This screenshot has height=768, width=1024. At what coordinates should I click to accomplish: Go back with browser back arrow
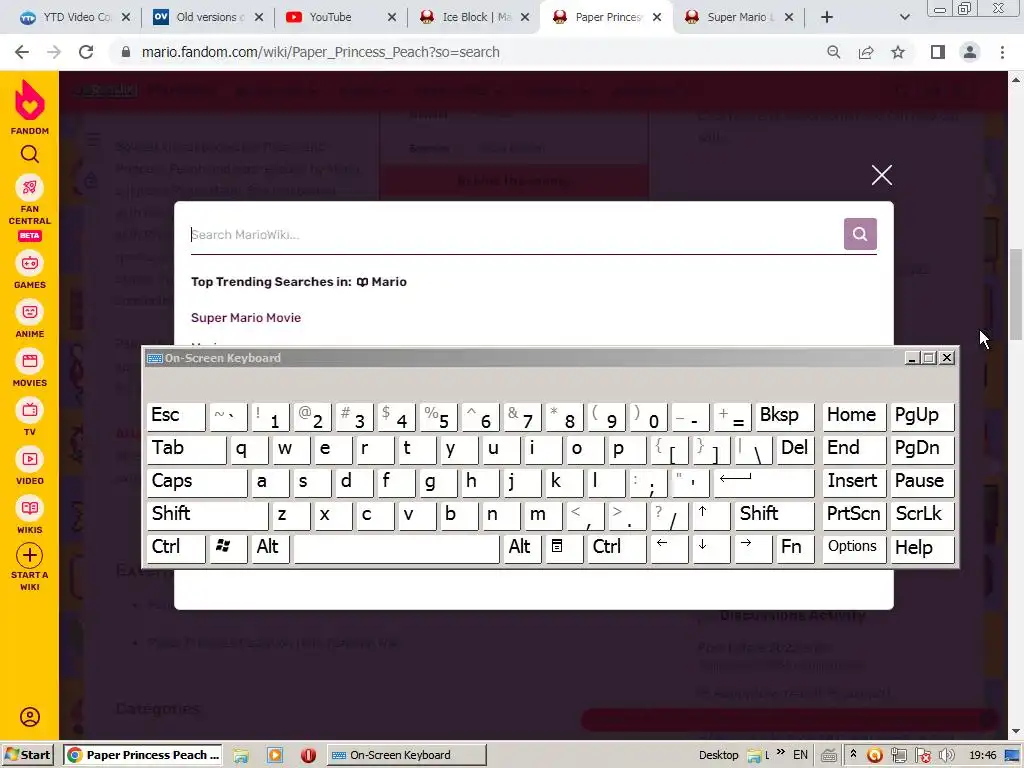22,52
